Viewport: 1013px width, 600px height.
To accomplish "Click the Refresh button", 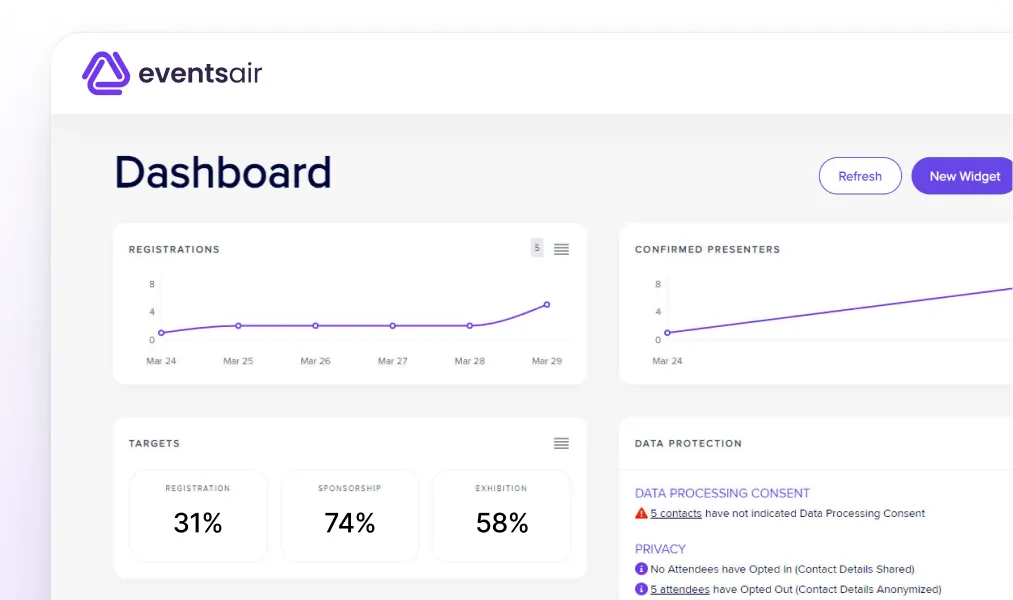I will (860, 176).
